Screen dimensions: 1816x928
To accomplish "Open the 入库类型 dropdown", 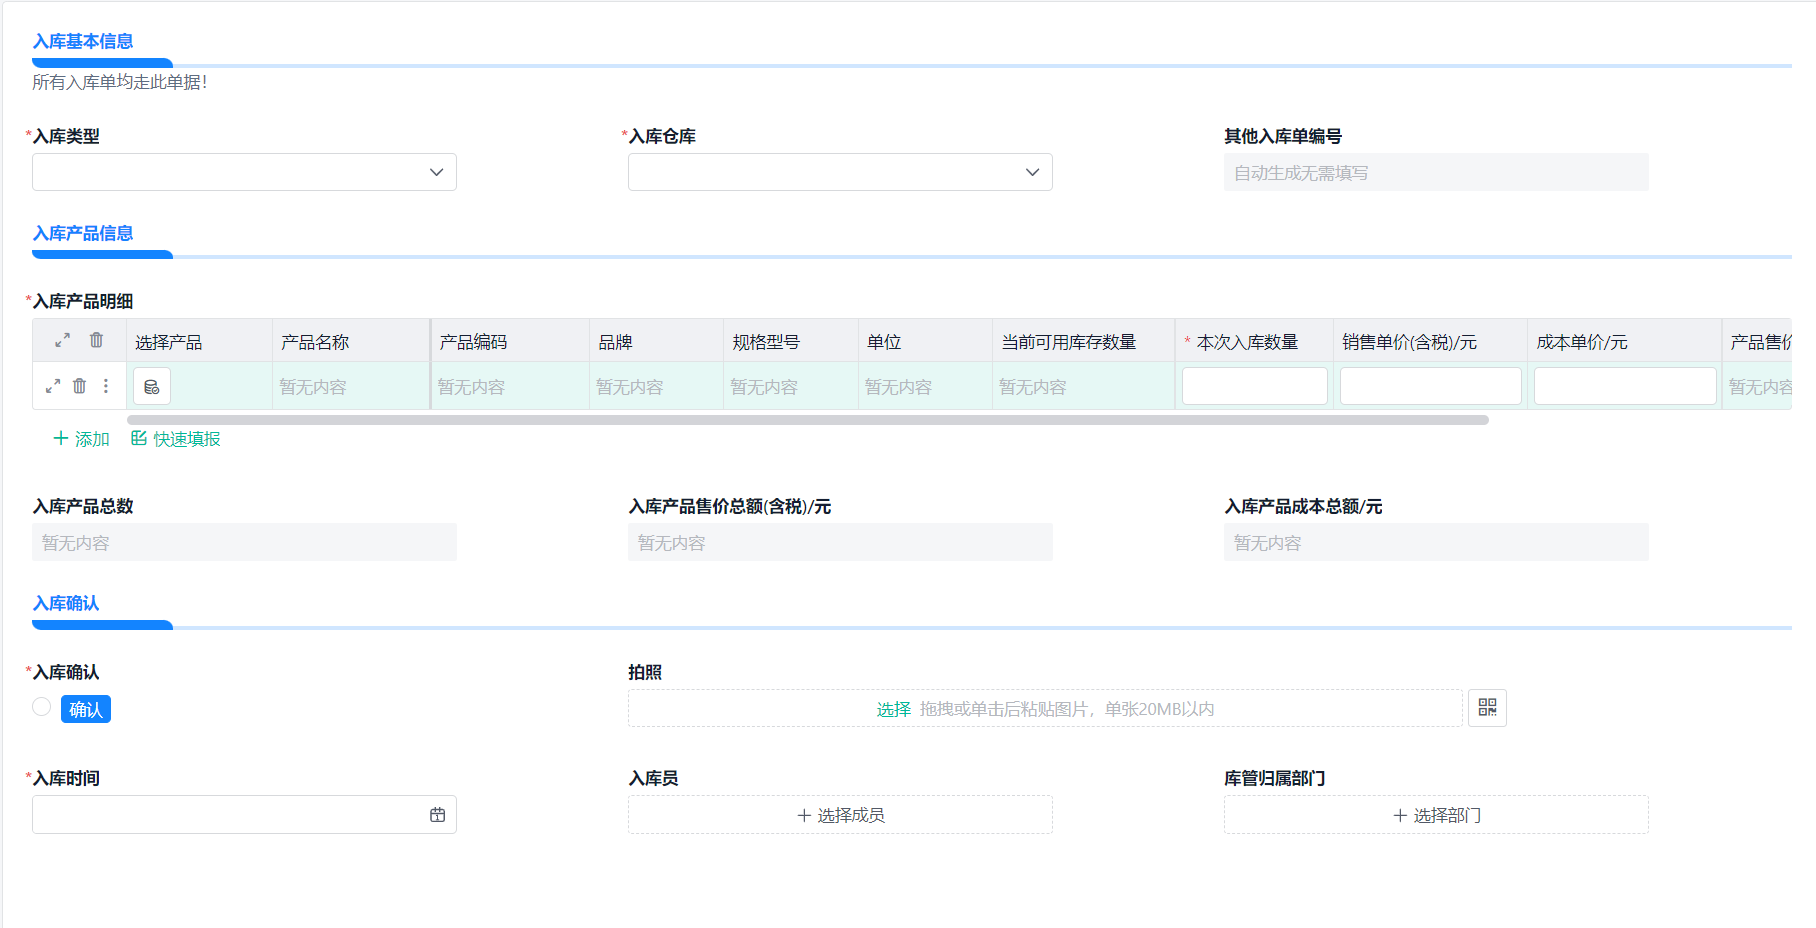I will tap(244, 172).
